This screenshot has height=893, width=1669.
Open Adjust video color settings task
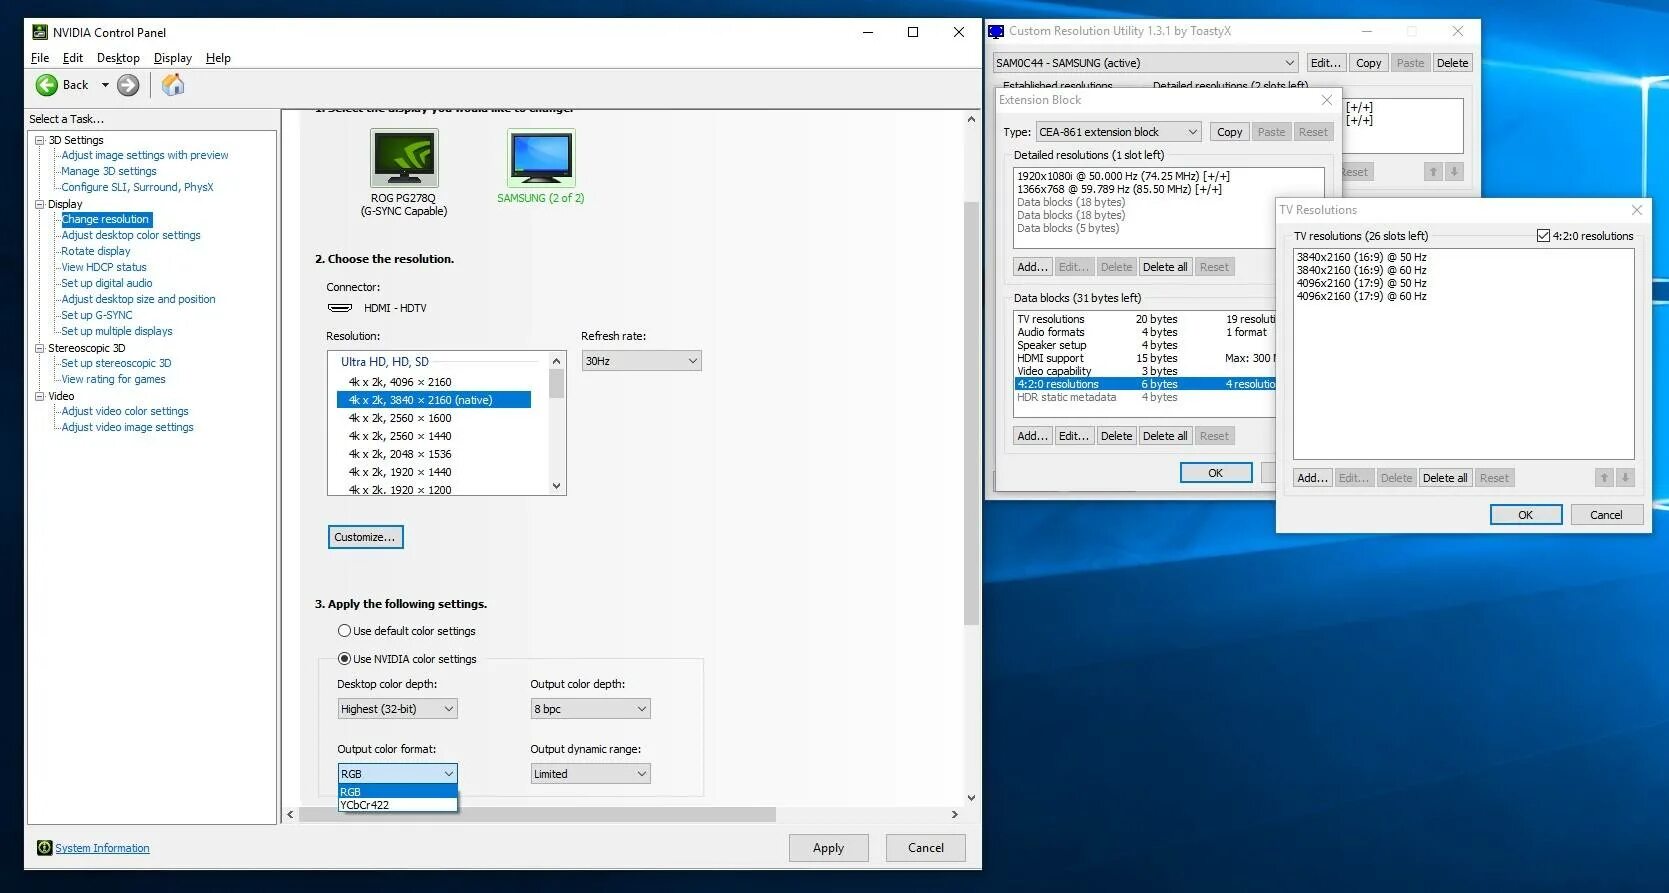(x=125, y=411)
